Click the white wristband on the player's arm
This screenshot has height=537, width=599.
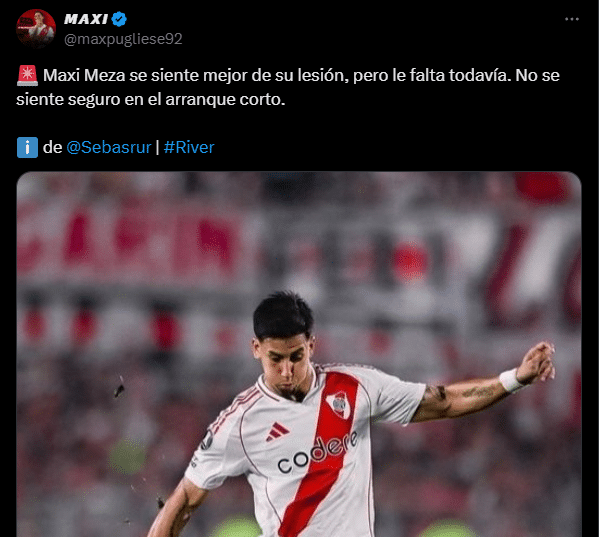pyautogui.click(x=511, y=380)
